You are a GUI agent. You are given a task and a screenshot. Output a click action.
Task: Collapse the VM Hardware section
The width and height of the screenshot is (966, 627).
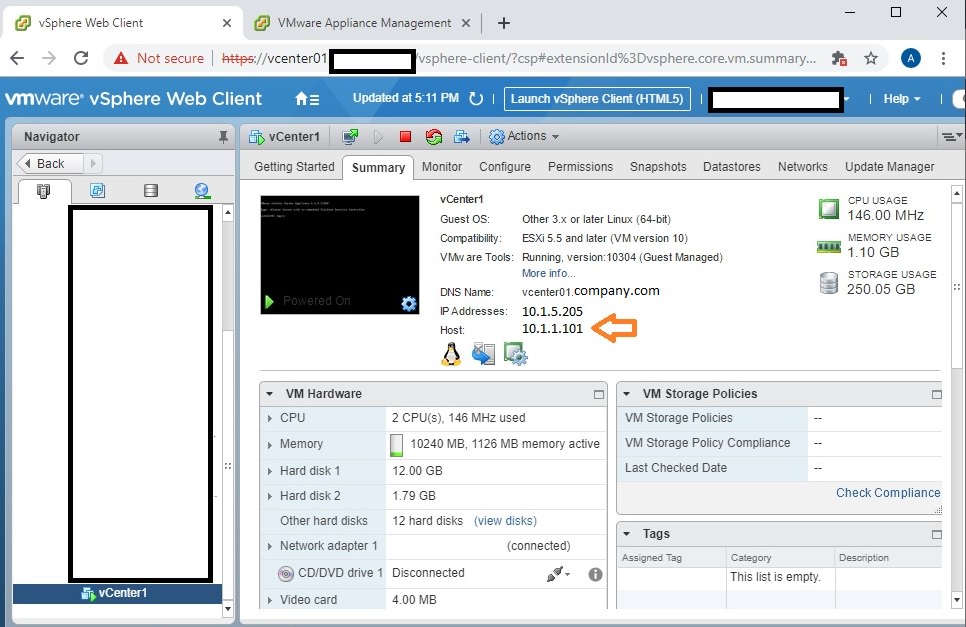point(269,394)
